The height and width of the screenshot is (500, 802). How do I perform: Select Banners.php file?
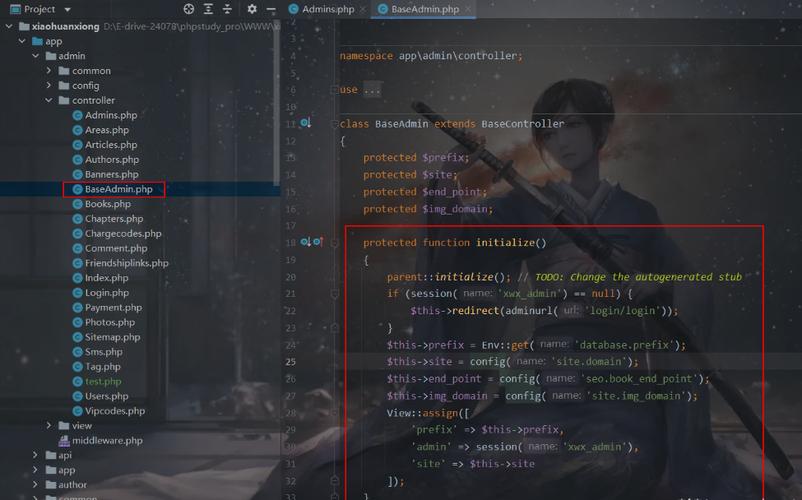(x=112, y=174)
